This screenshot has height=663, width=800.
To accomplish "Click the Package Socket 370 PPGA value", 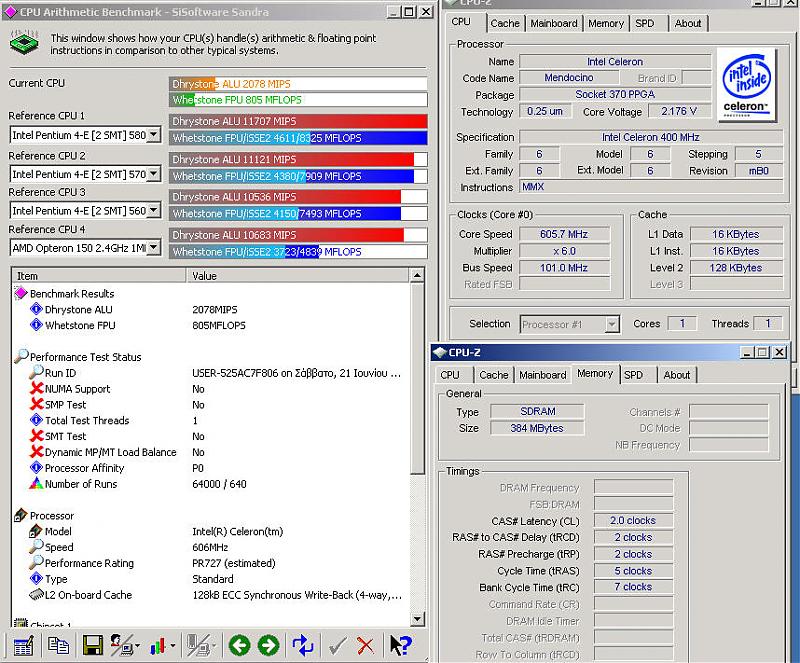I will [615, 94].
